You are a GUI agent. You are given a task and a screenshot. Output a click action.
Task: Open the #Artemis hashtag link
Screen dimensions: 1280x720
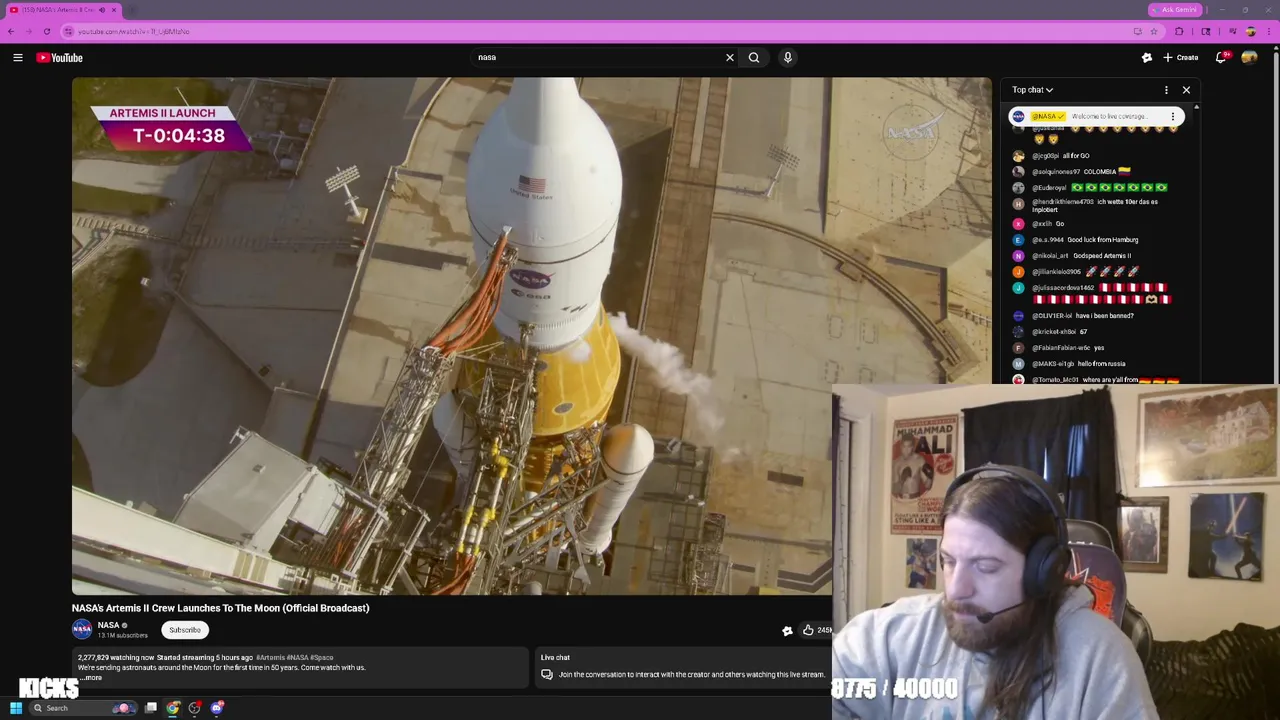click(270, 658)
